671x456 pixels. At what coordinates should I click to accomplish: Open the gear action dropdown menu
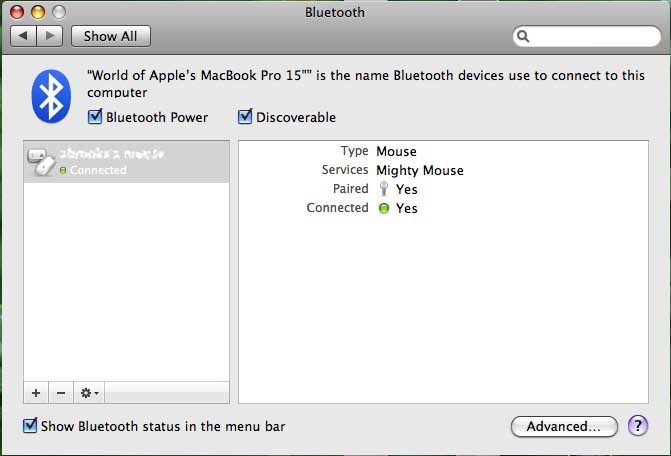89,393
